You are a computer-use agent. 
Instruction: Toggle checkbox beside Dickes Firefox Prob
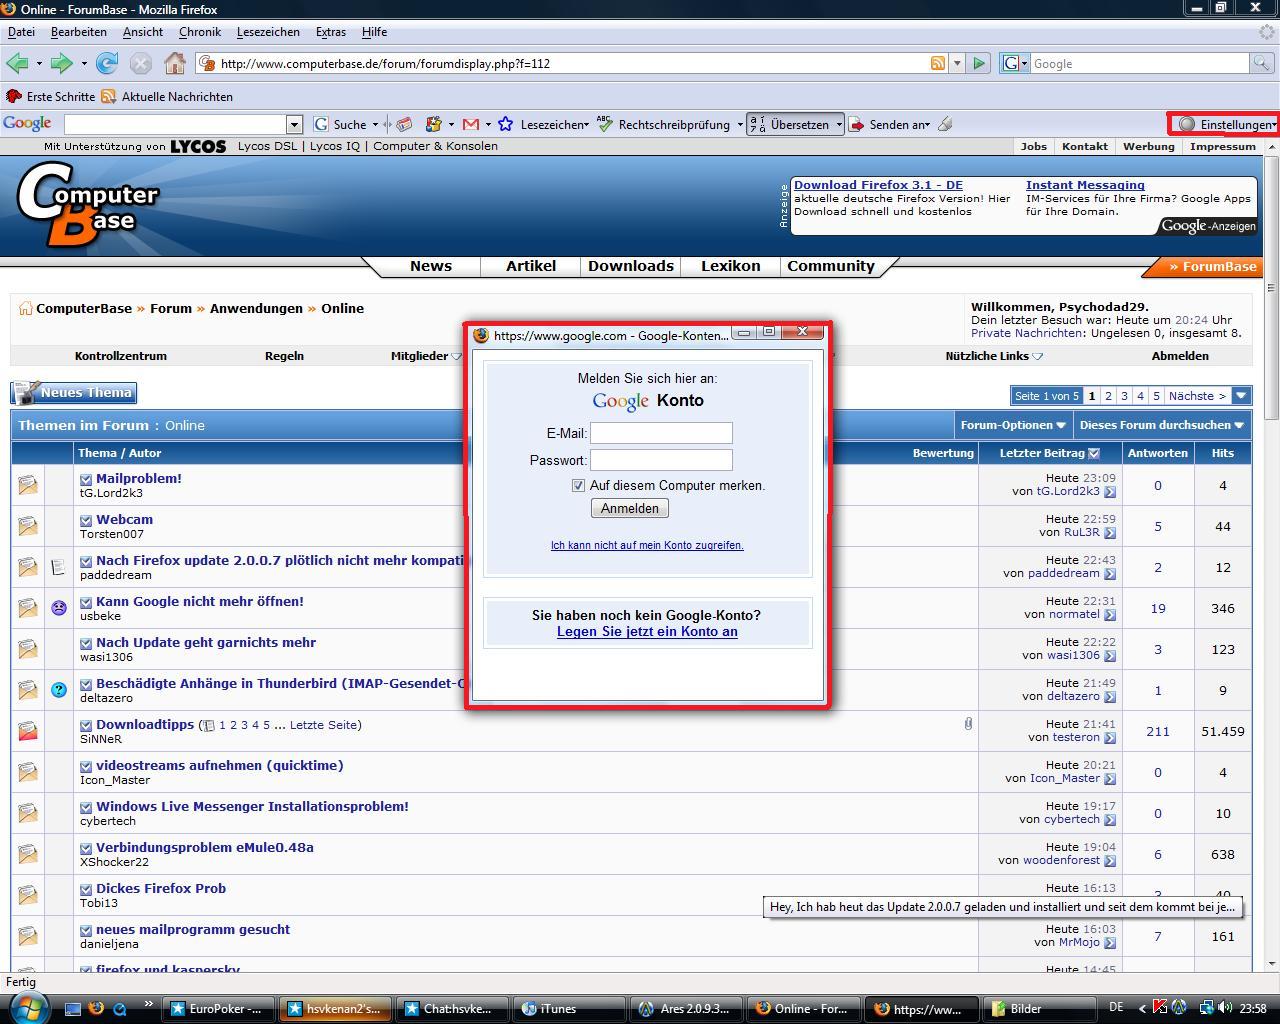coord(86,889)
